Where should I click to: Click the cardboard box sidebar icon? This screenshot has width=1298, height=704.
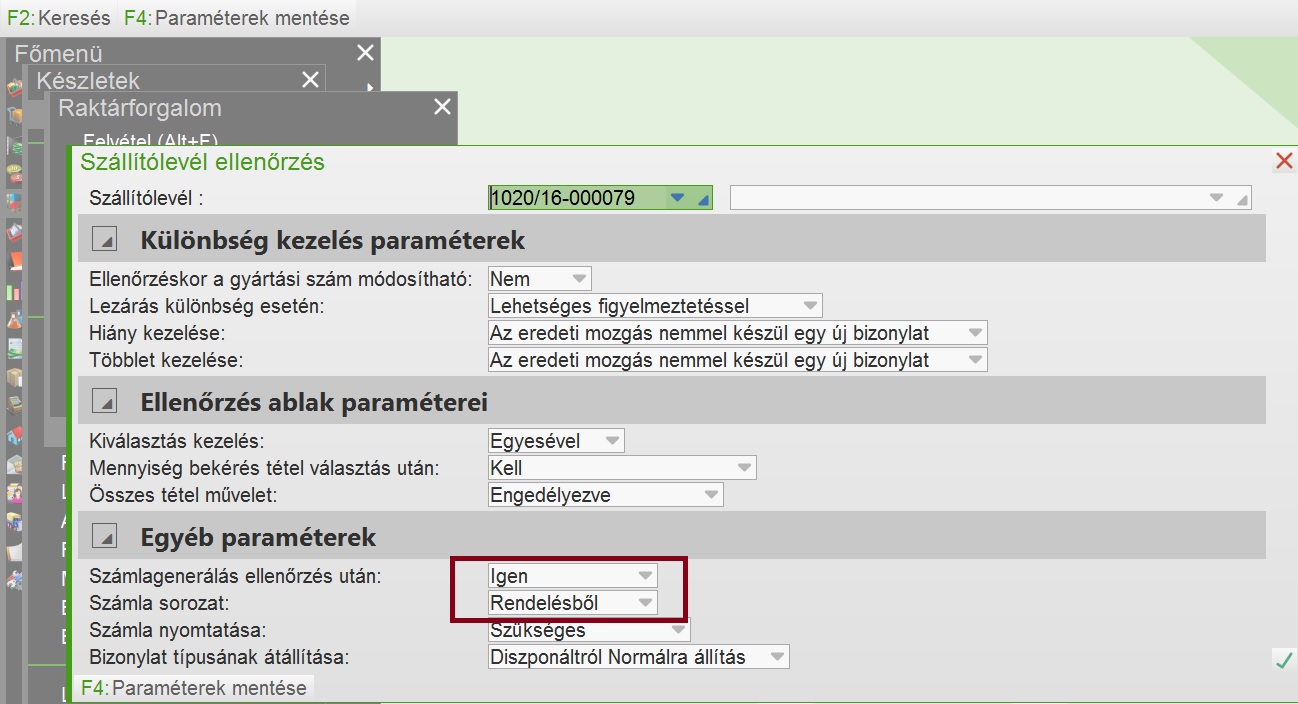(x=14, y=378)
